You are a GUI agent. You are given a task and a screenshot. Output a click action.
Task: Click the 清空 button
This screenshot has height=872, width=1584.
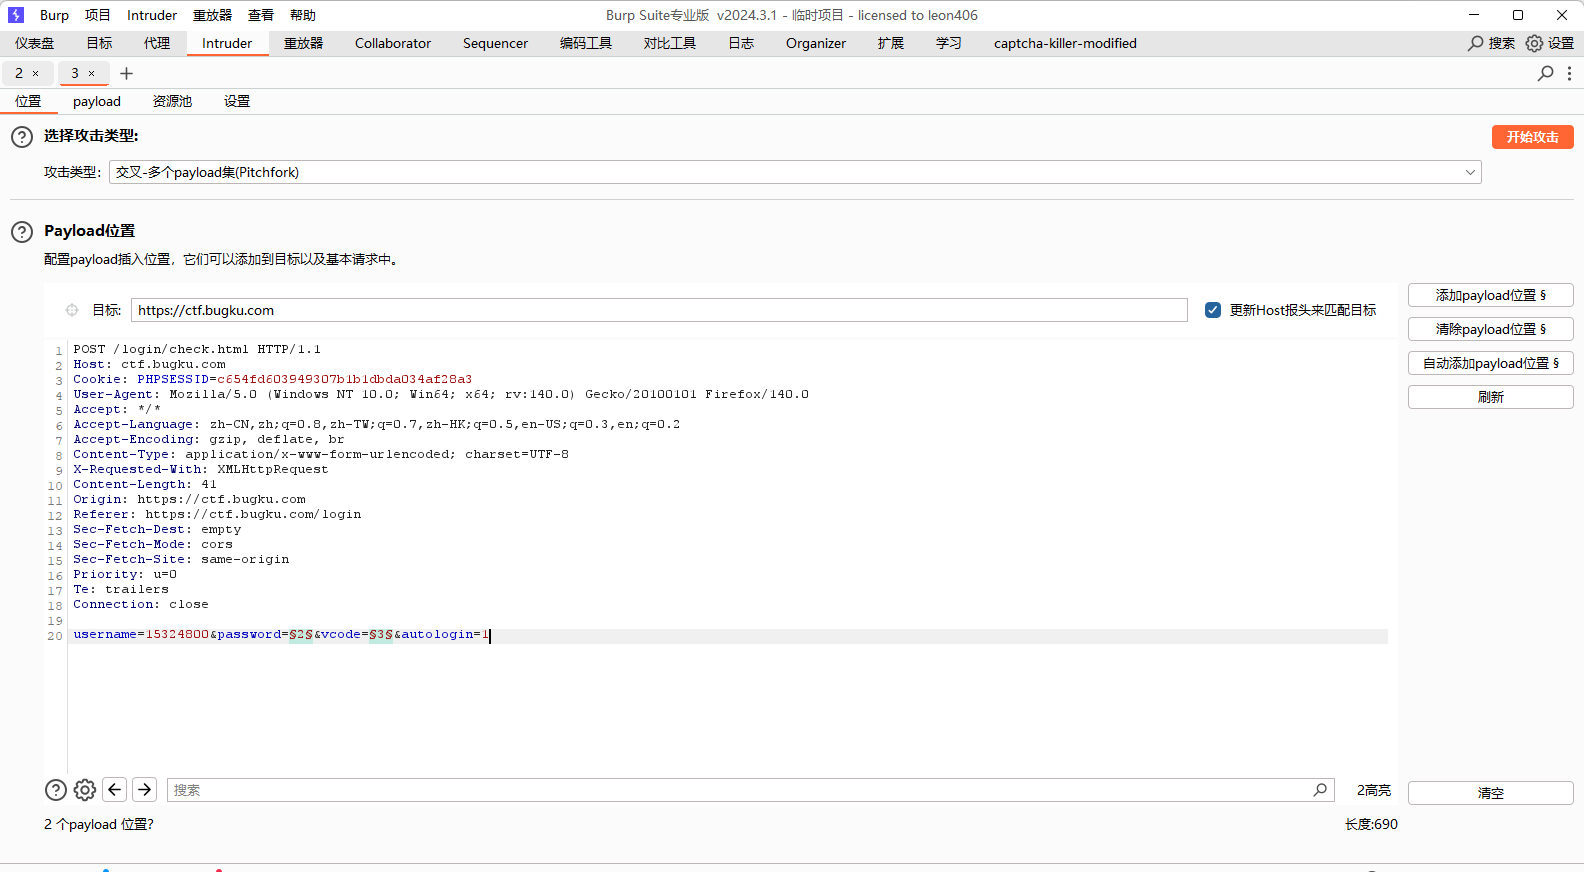pos(1491,793)
